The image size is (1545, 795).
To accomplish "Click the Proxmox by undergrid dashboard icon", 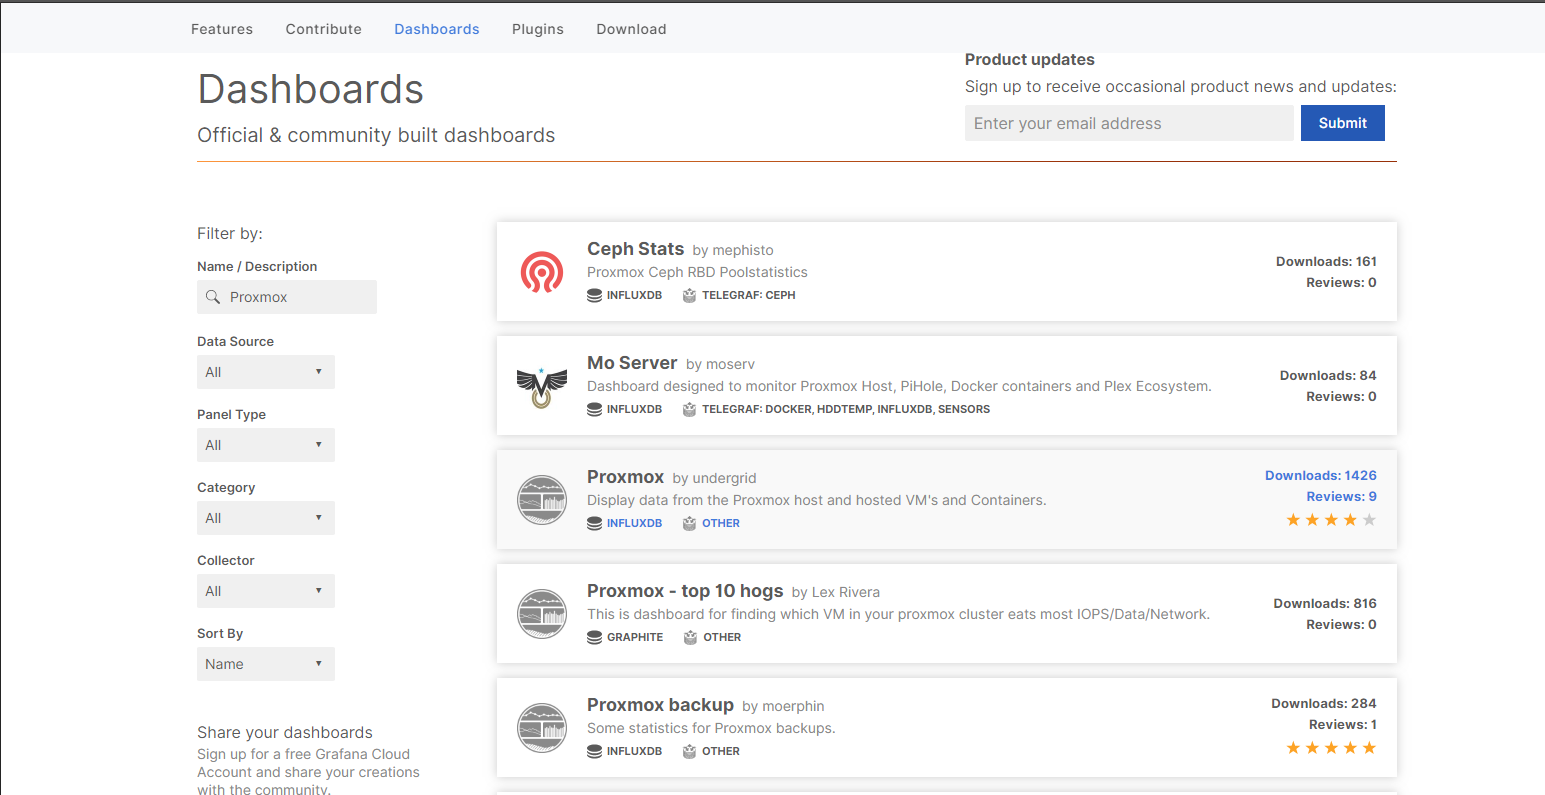I will pos(542,500).
